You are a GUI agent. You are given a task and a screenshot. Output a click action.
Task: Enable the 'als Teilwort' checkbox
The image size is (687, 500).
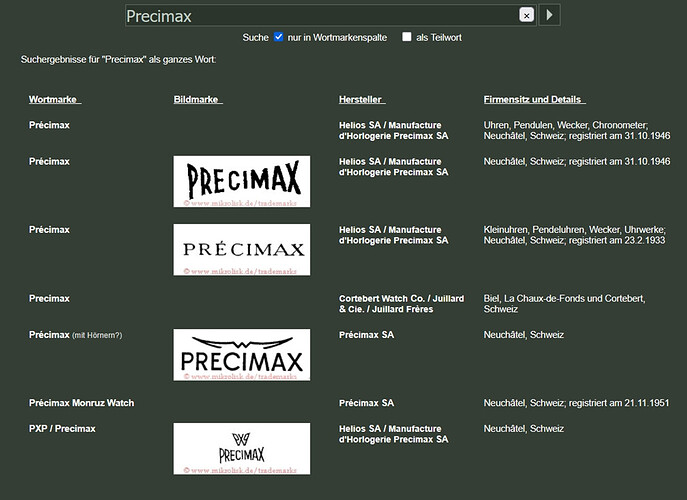coord(407,37)
